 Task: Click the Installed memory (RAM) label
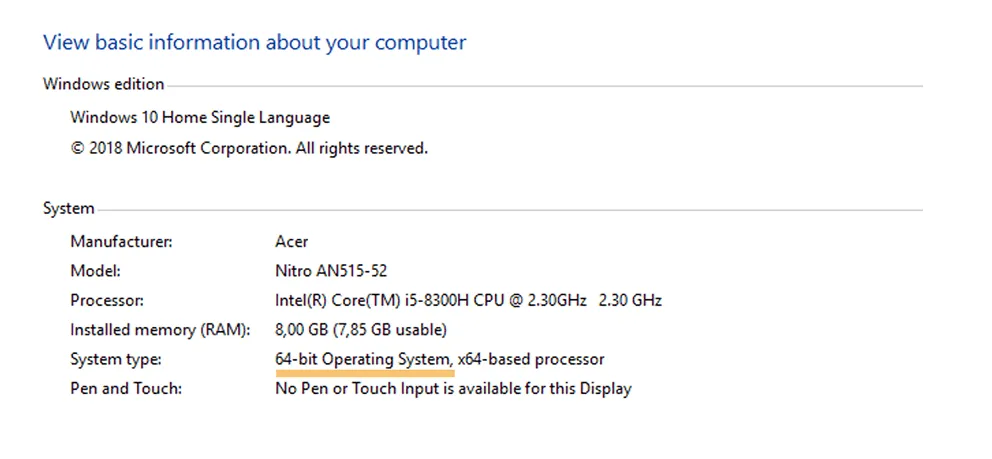coord(161,330)
